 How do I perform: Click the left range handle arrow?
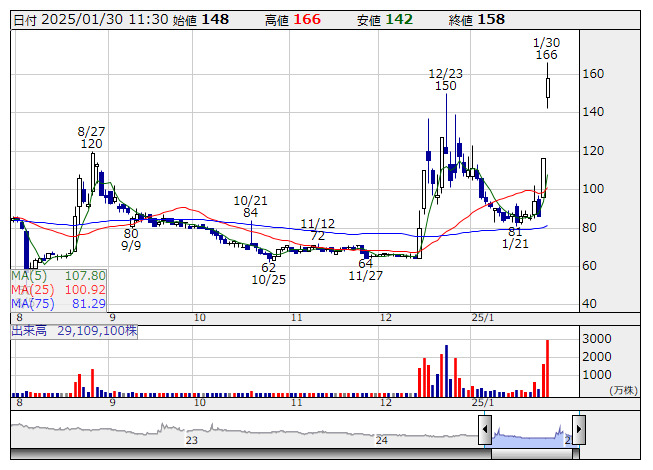pos(485,430)
